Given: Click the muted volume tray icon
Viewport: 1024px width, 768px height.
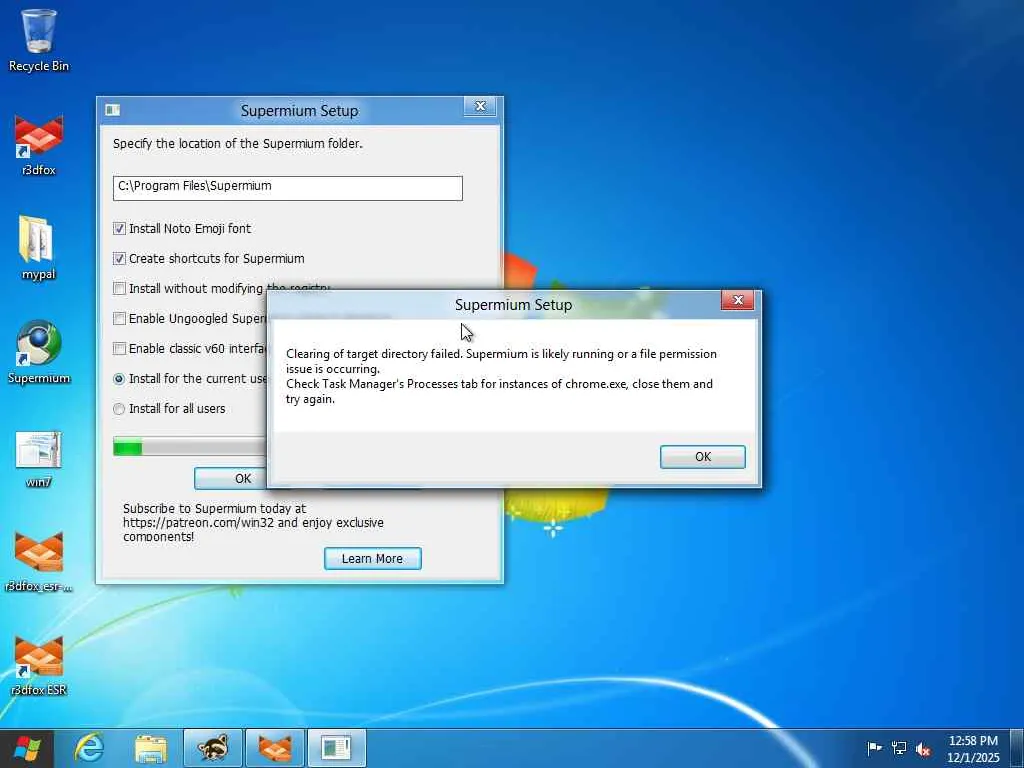Looking at the screenshot, I should coord(923,749).
